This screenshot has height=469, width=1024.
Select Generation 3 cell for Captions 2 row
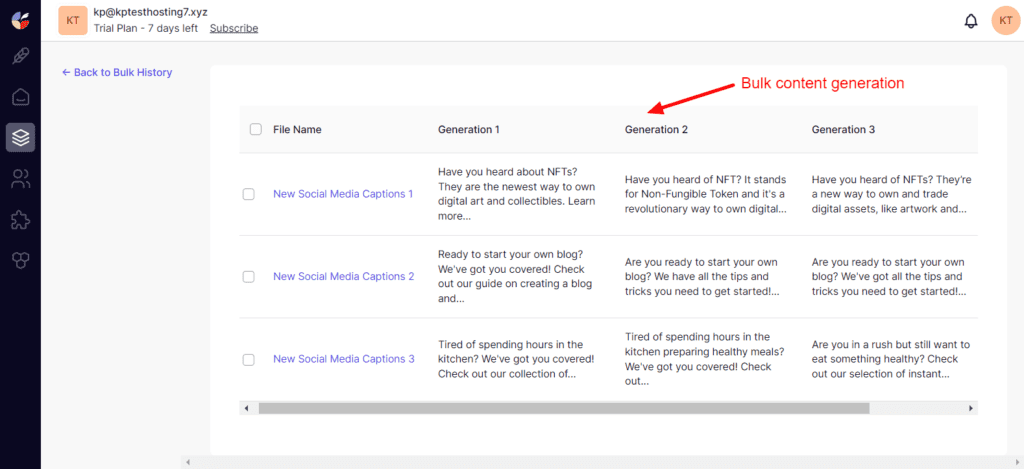(889, 277)
